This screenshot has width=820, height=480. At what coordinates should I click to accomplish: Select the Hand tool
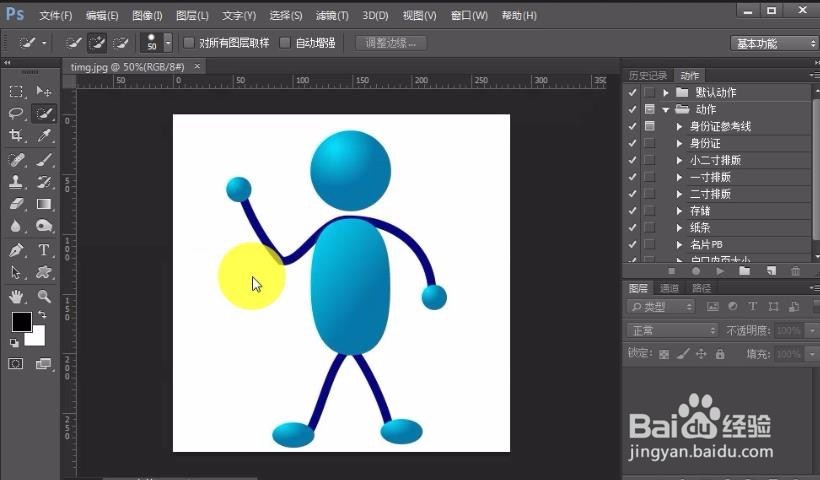pyautogui.click(x=16, y=296)
